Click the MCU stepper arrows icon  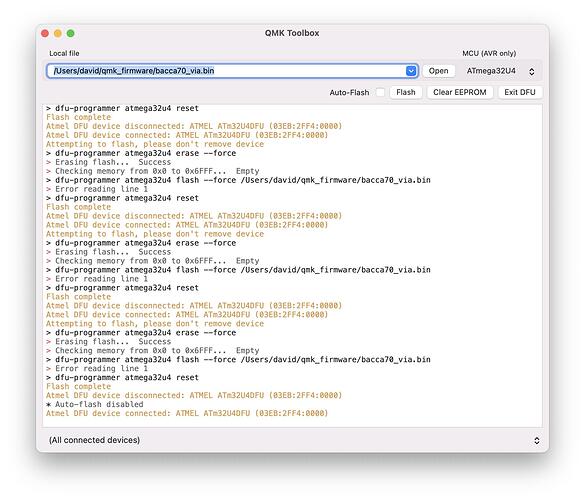[x=531, y=71]
